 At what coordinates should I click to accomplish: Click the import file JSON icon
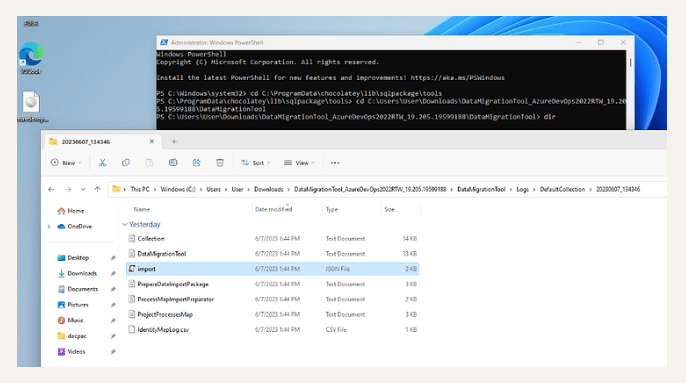(132, 269)
